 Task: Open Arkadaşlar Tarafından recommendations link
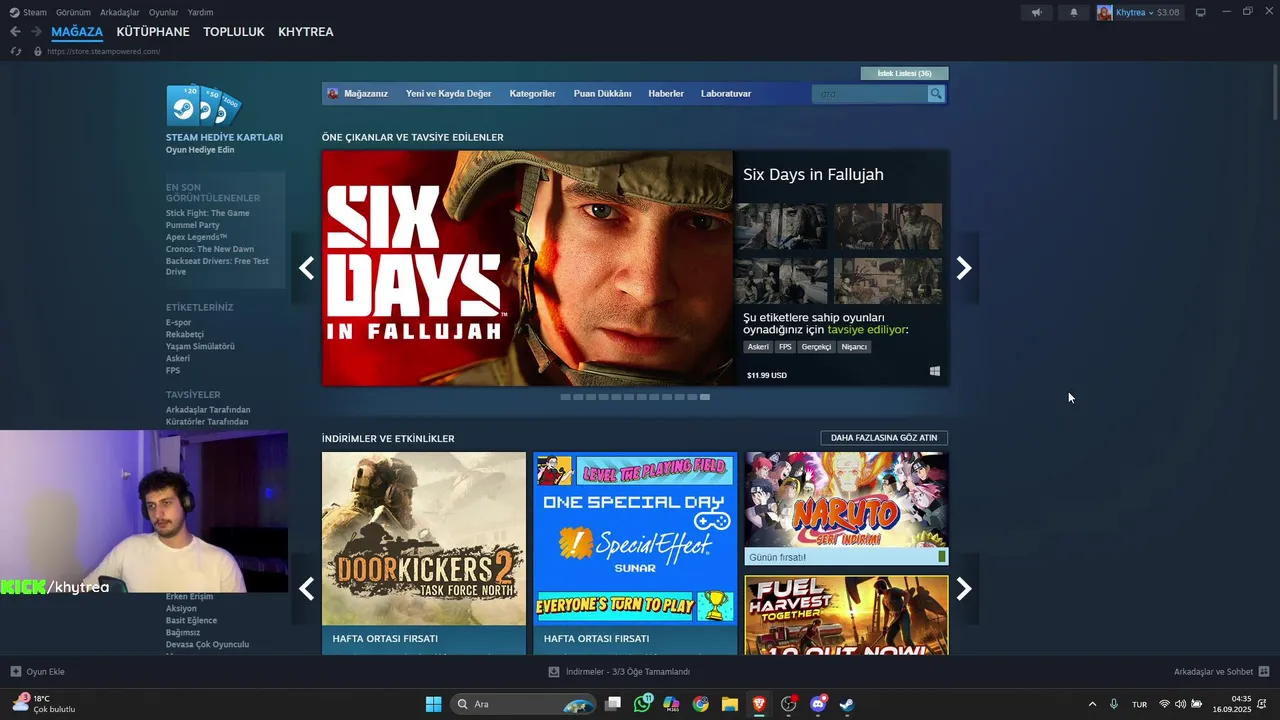tap(208, 410)
